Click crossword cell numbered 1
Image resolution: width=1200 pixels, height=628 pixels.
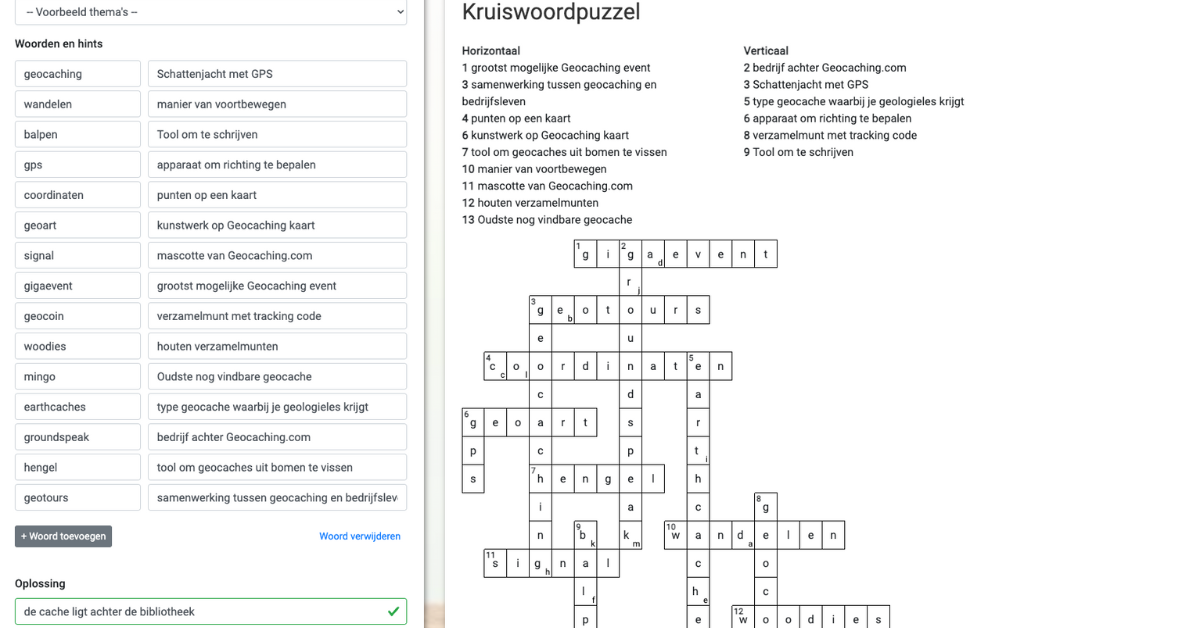click(585, 253)
